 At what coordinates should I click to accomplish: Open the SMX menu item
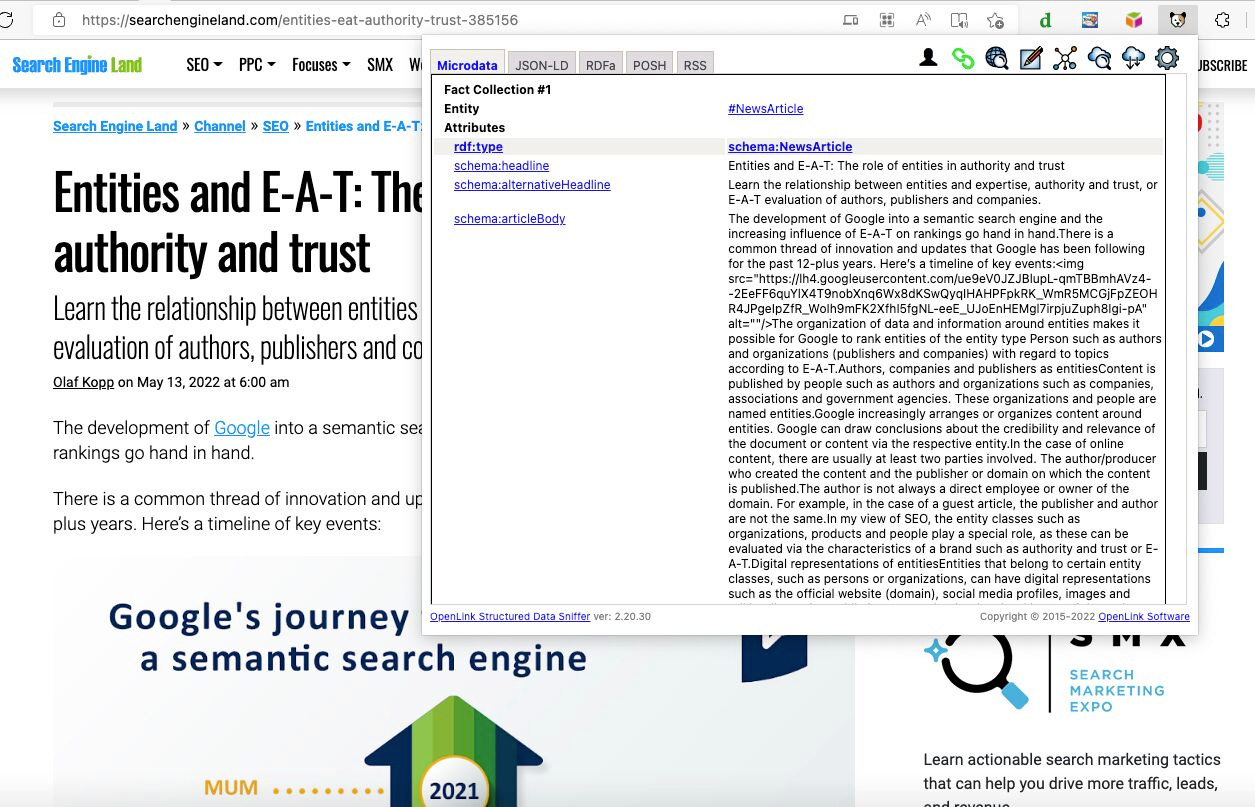coord(380,65)
